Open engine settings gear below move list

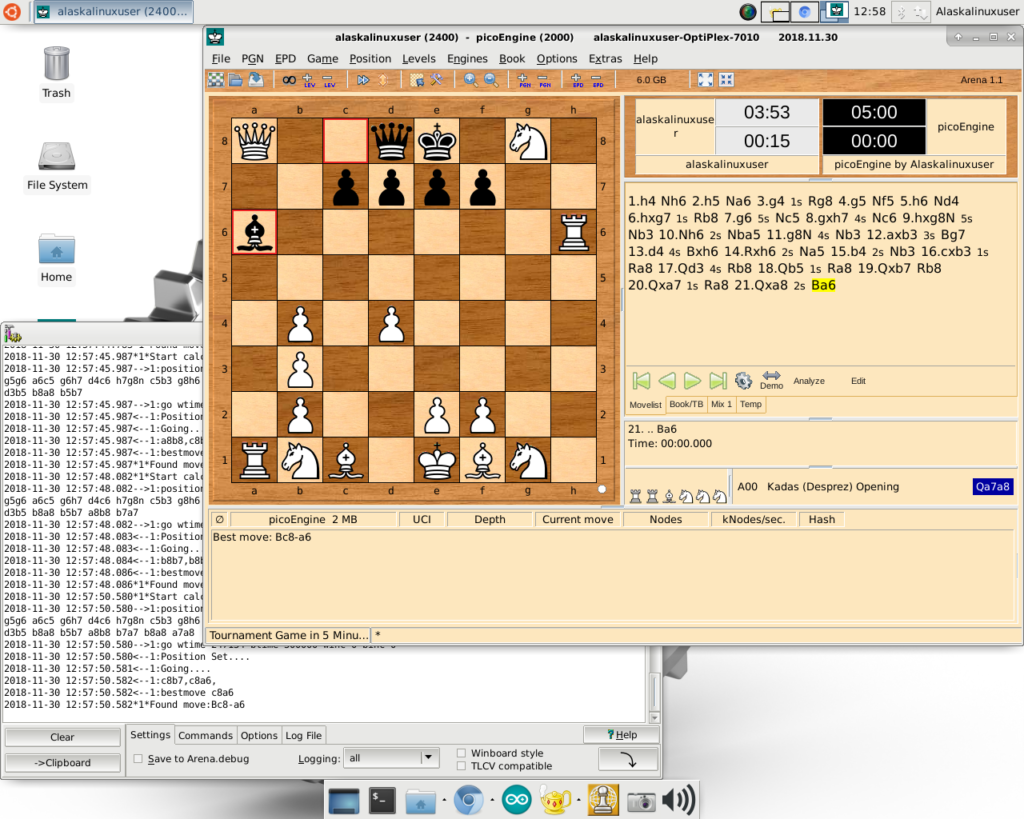pyautogui.click(x=743, y=381)
